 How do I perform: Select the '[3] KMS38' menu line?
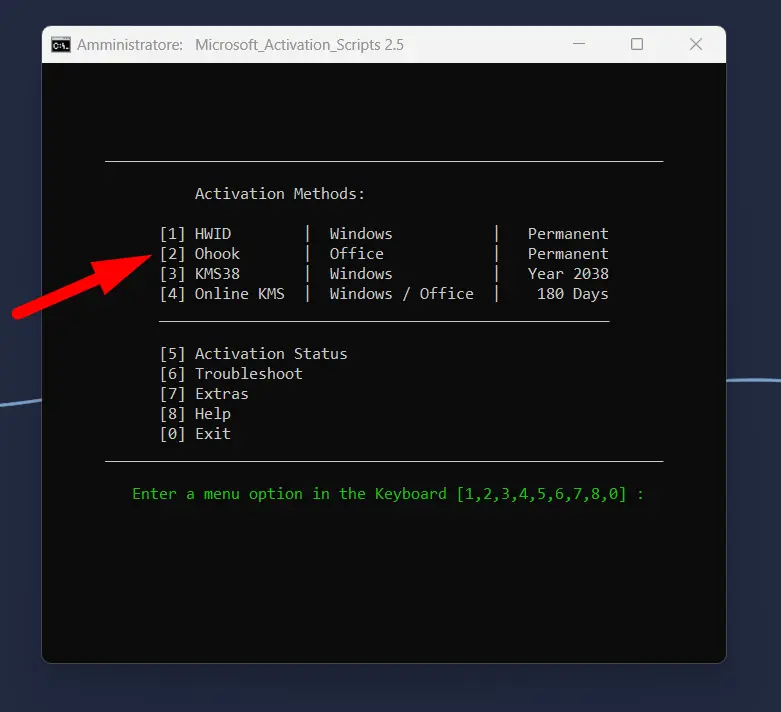[x=200, y=274]
